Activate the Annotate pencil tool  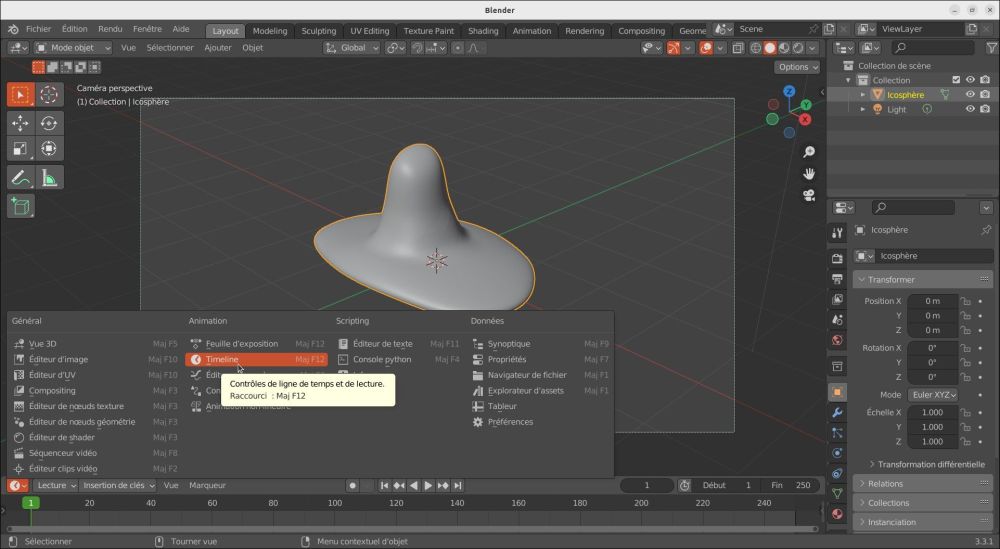[20, 178]
